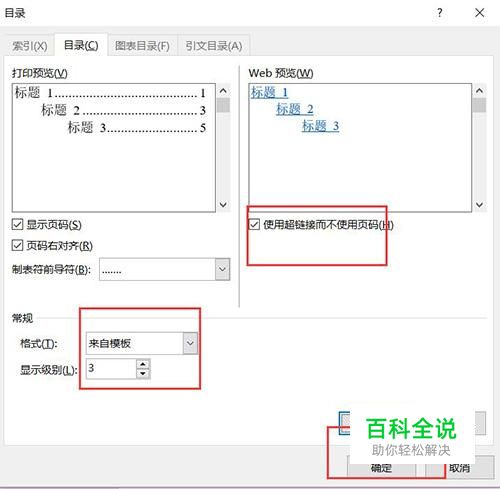Click the Web preview scrollbar thumb
The image size is (500, 489).
[x=479, y=105]
